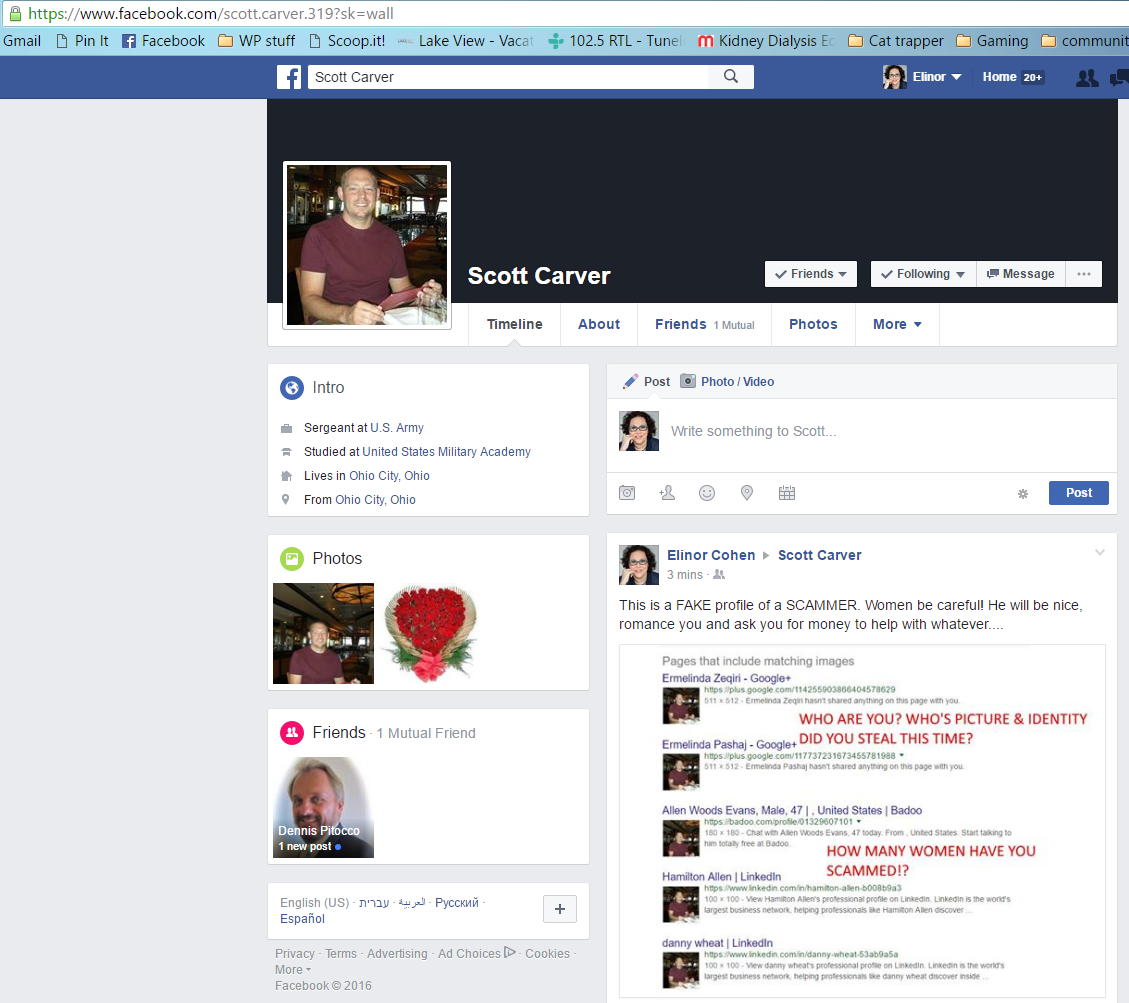
Task: Open the red roses heart photo thumbnail
Action: point(430,634)
